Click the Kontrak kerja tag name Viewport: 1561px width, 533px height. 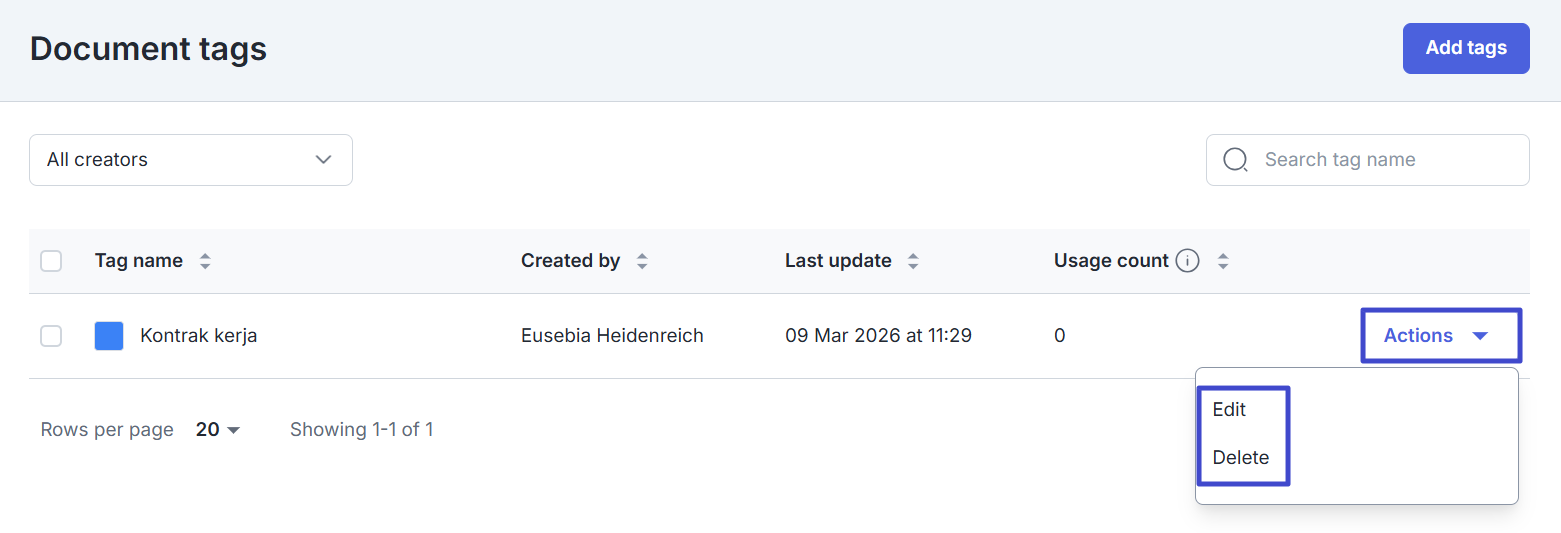tap(198, 336)
